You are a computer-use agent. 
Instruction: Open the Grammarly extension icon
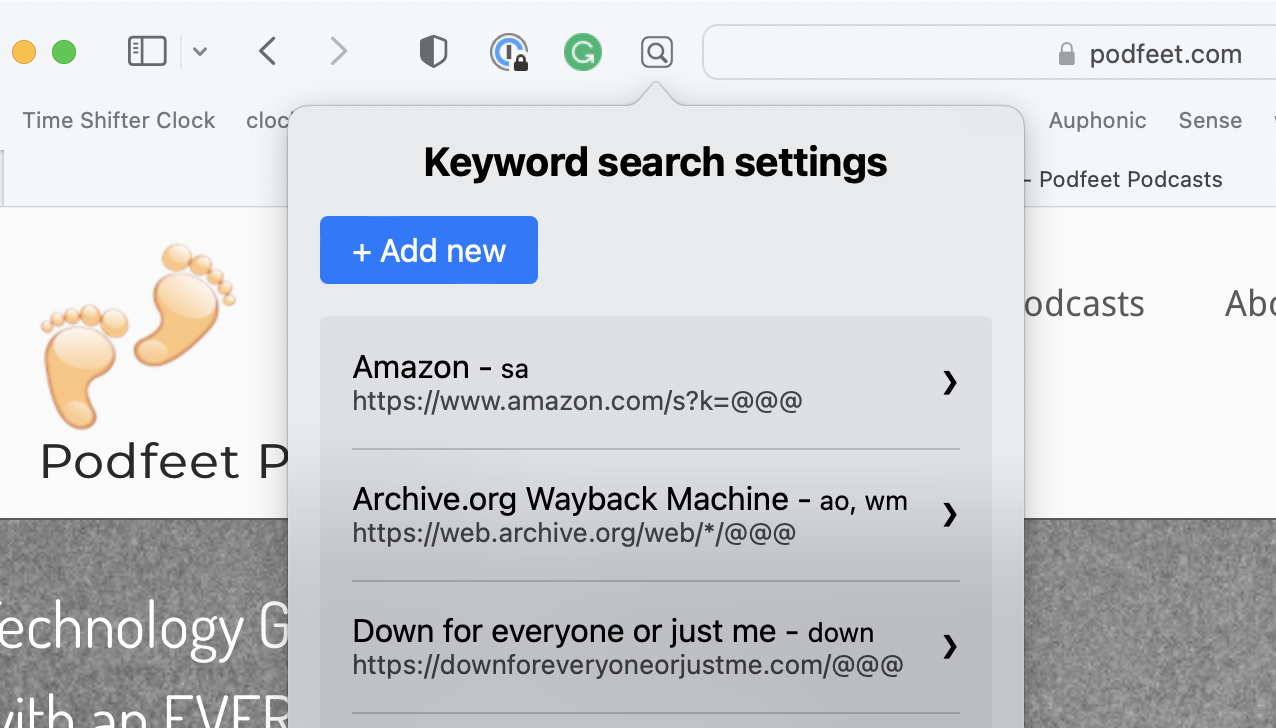[x=582, y=52]
